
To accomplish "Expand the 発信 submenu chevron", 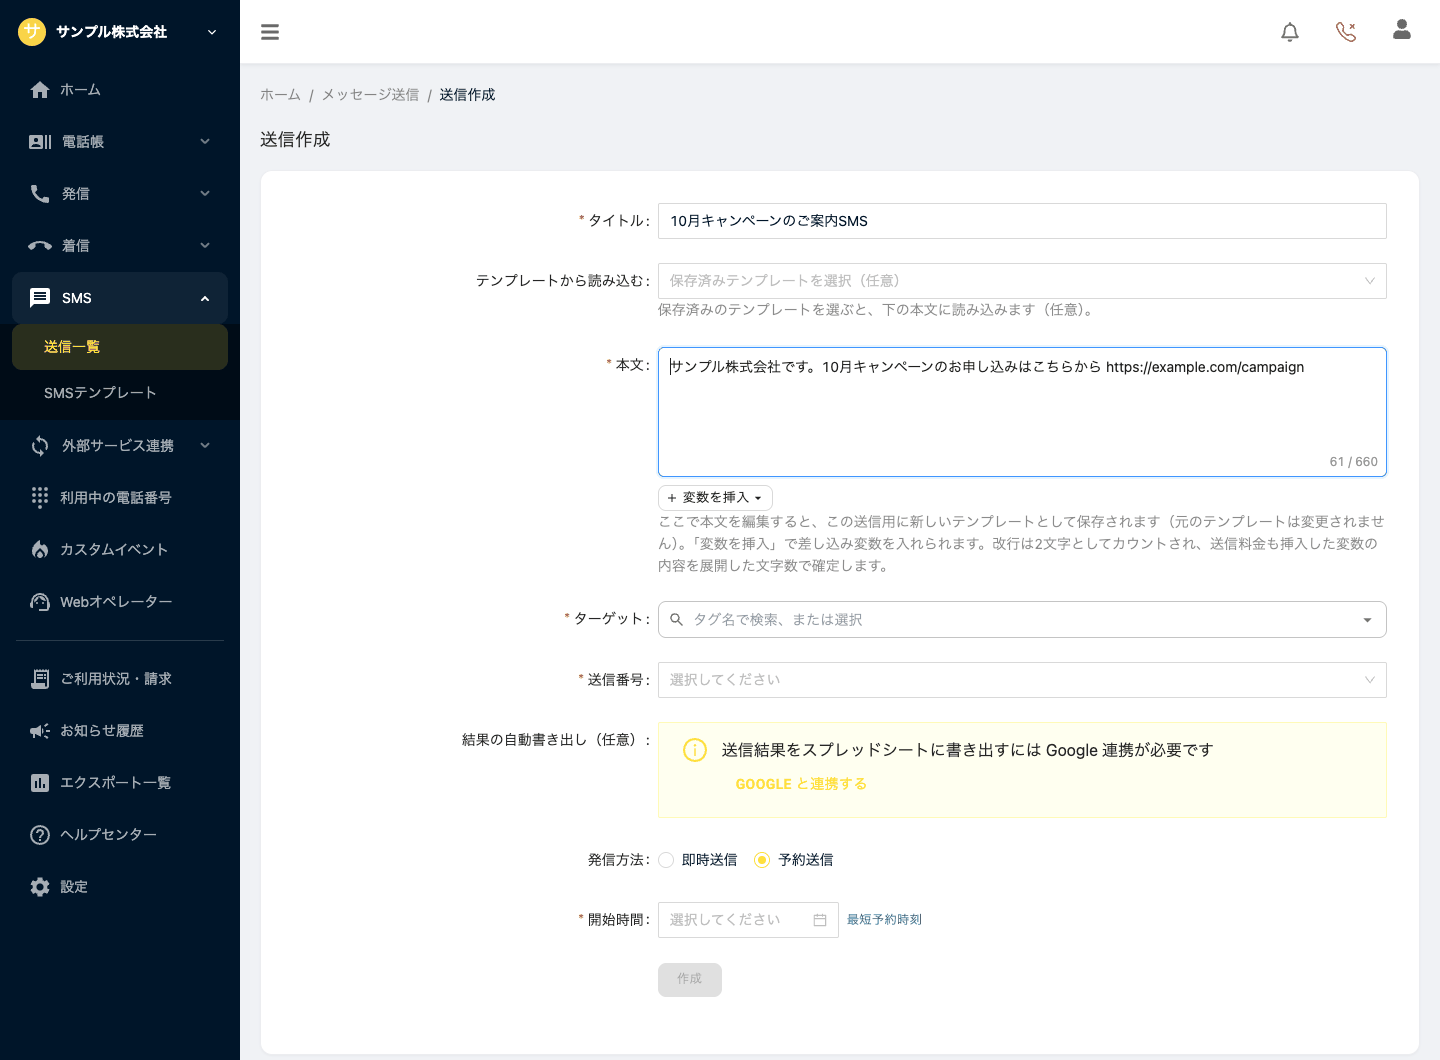I will 205,194.
